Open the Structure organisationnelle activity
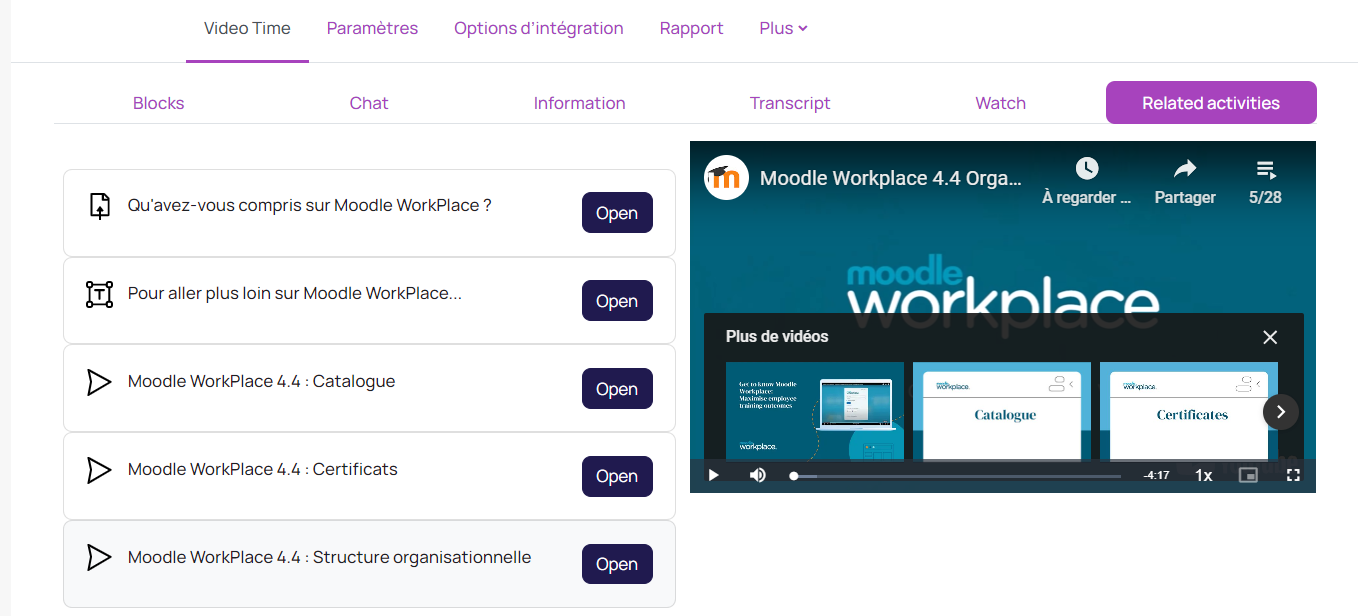This screenshot has height=616, width=1358. (x=617, y=564)
